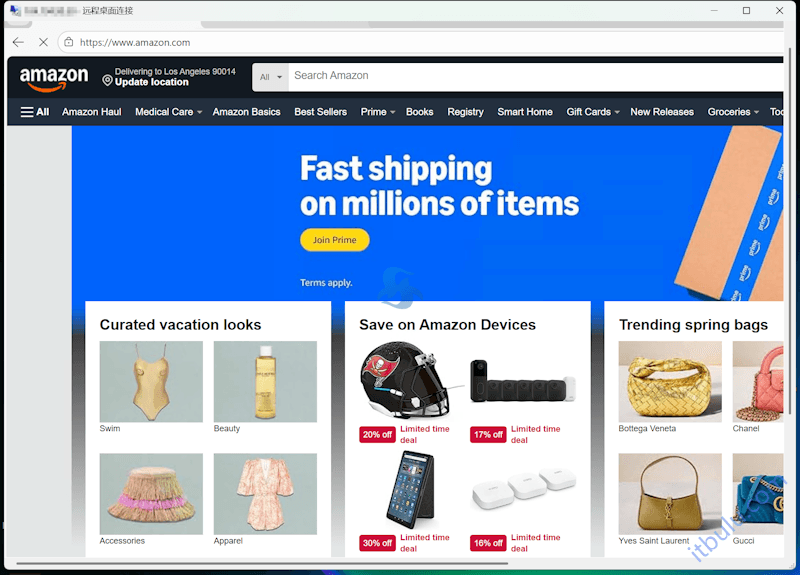The width and height of the screenshot is (800, 575).
Task: Go to New Releases
Action: click(x=662, y=112)
